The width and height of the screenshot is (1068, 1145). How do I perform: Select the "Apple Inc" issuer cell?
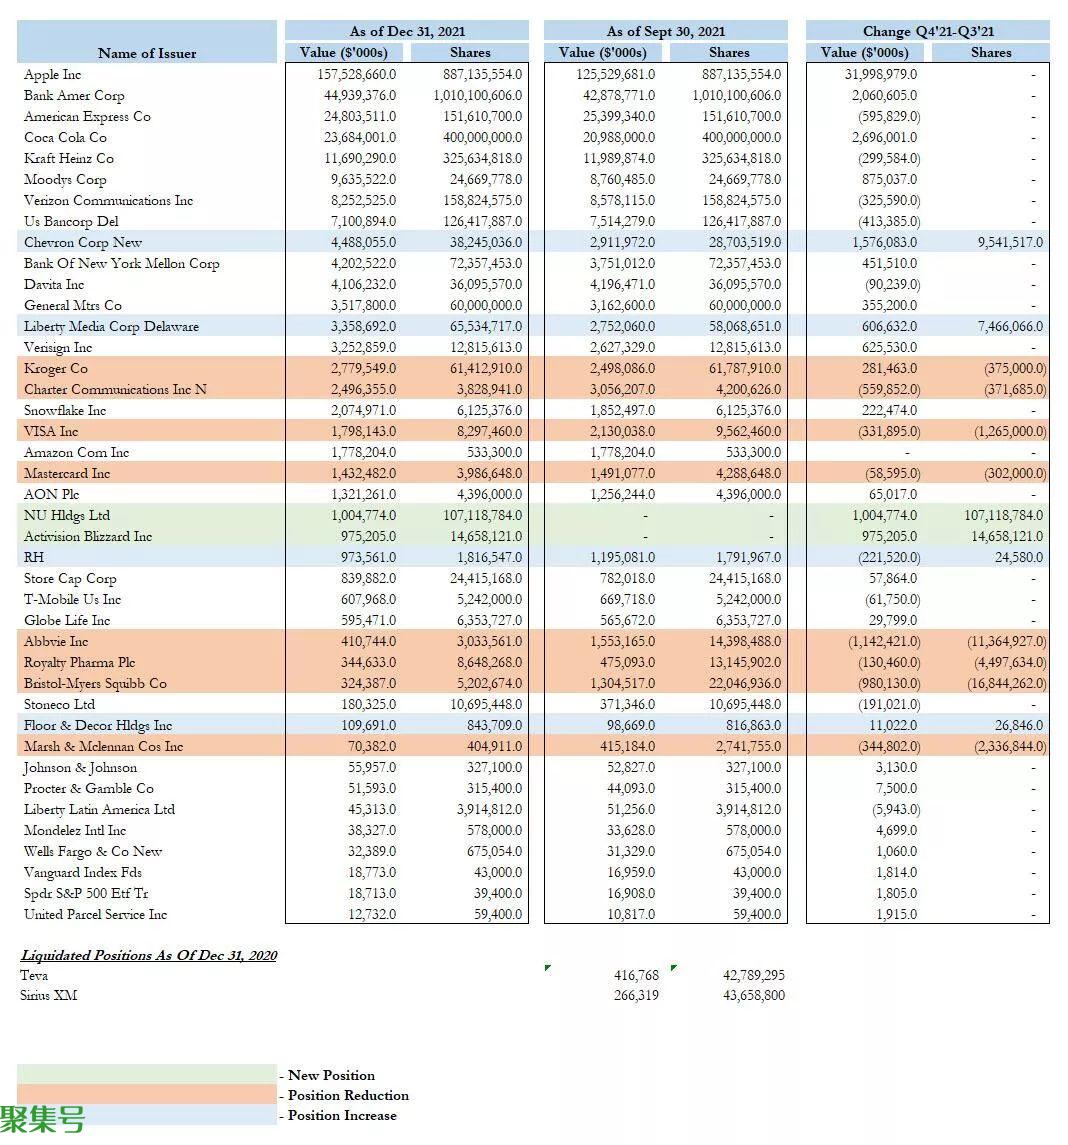coord(53,74)
